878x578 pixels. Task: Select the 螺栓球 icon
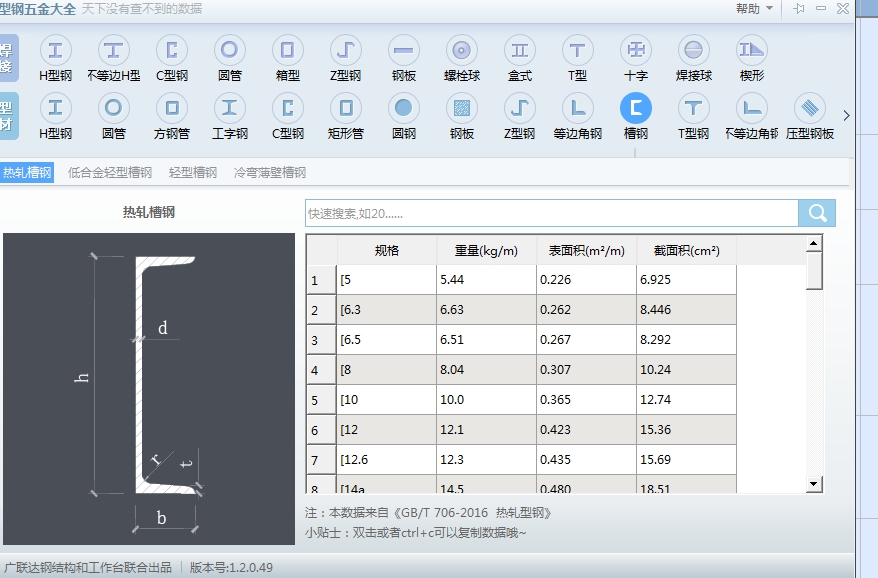pos(462,51)
